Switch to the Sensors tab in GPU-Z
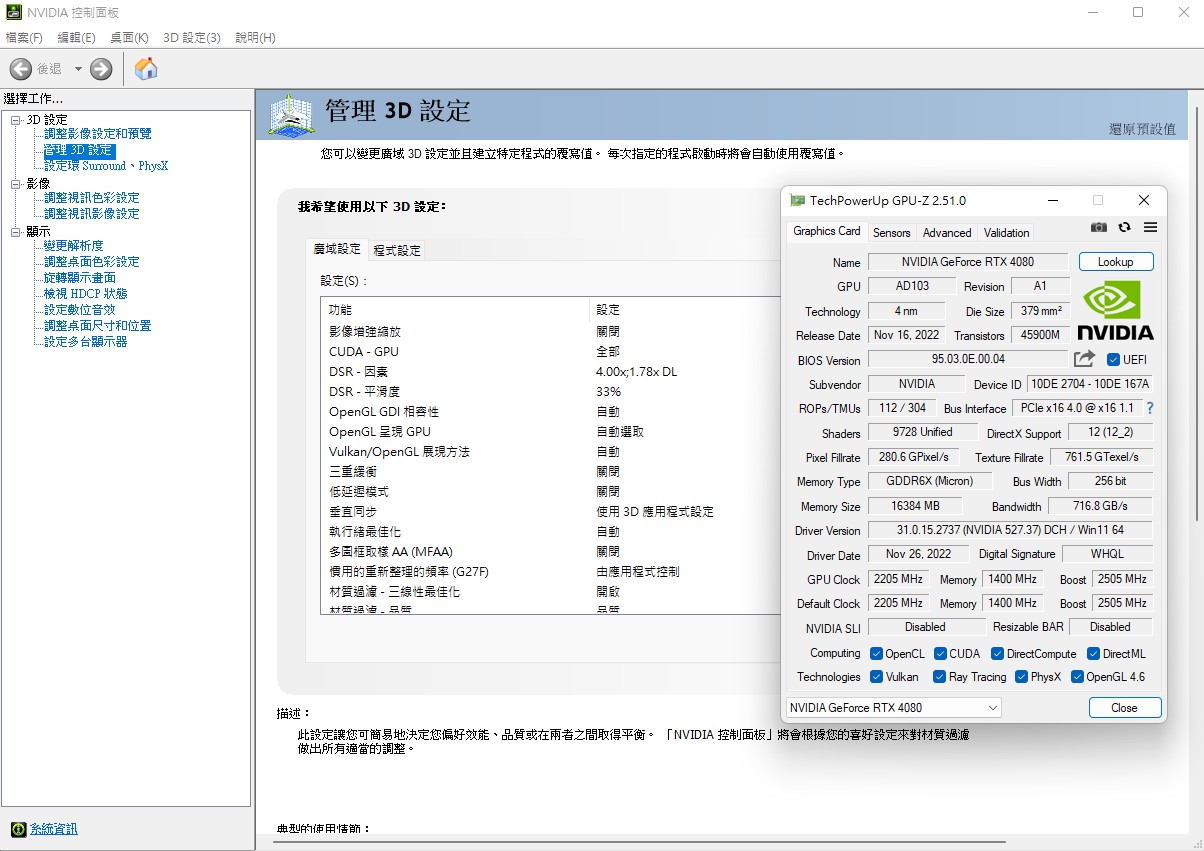Image resolution: width=1204 pixels, height=851 pixels. click(x=891, y=233)
